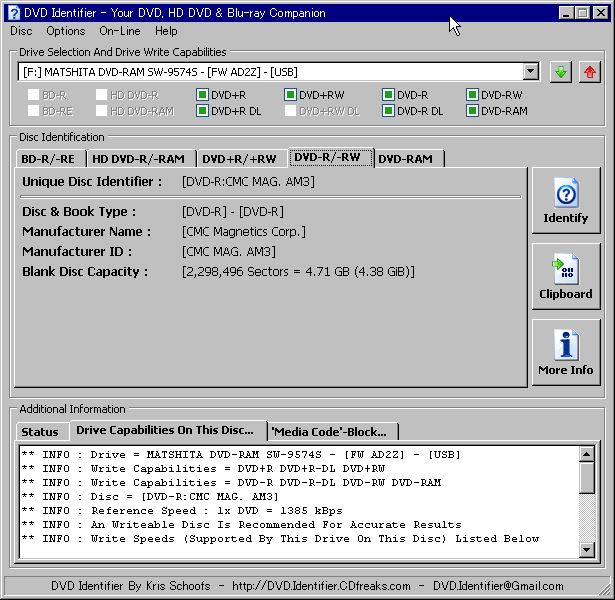Viewport: 615px width, 600px height.
Task: Click the DVD+R Write Capabilities log line
Action: 203,469
